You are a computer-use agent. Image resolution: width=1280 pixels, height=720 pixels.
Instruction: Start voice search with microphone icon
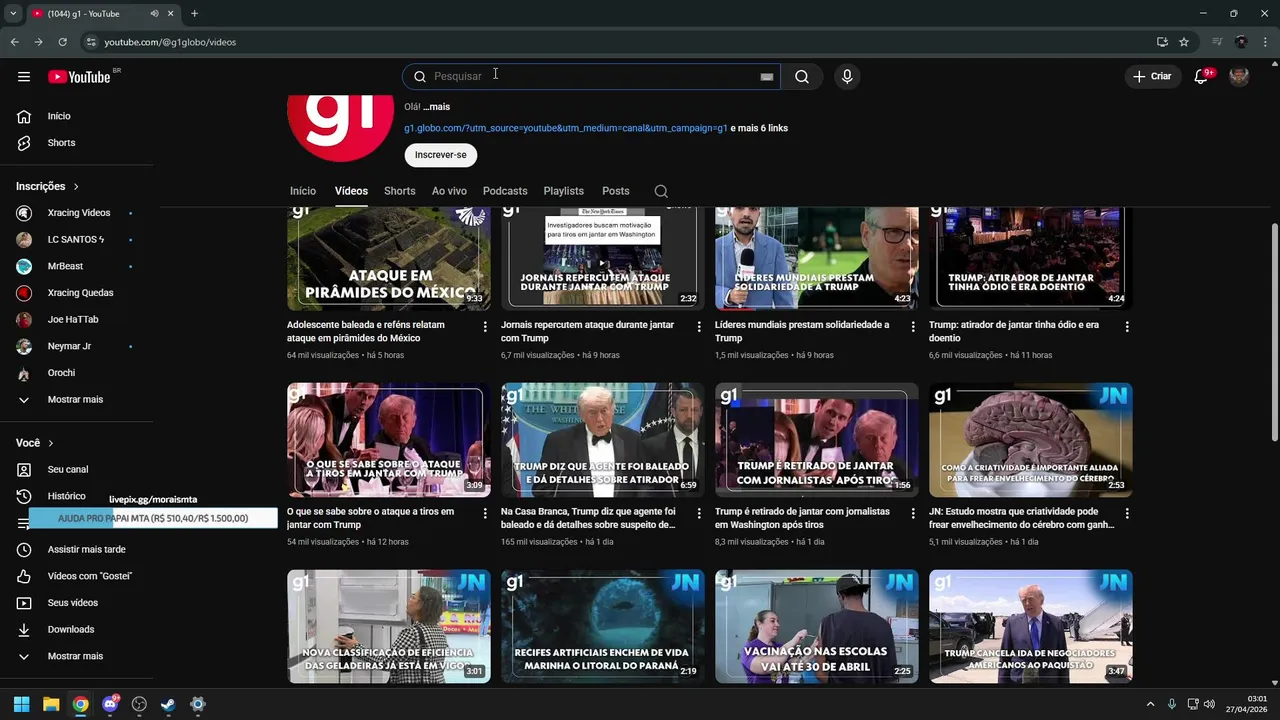[847, 77]
